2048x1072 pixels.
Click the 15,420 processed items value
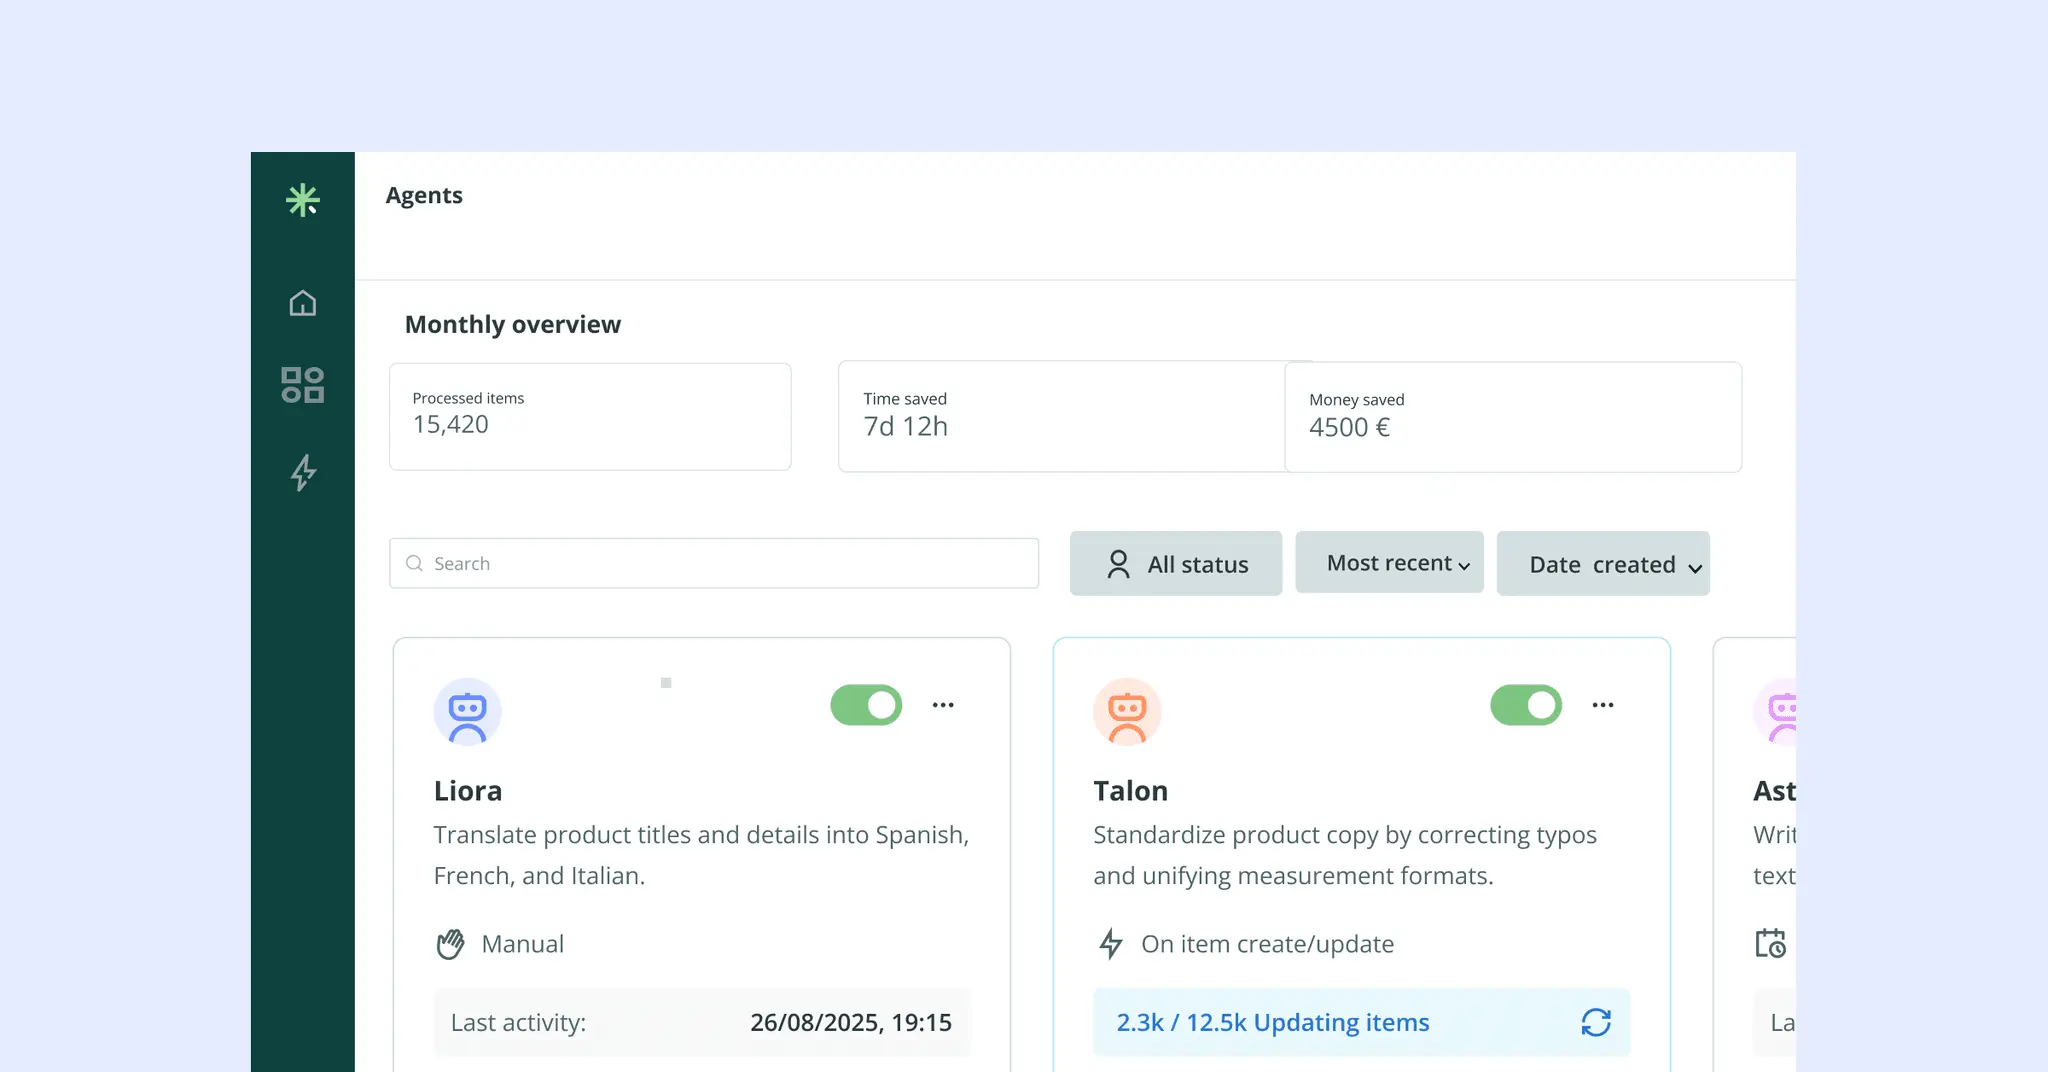(451, 424)
